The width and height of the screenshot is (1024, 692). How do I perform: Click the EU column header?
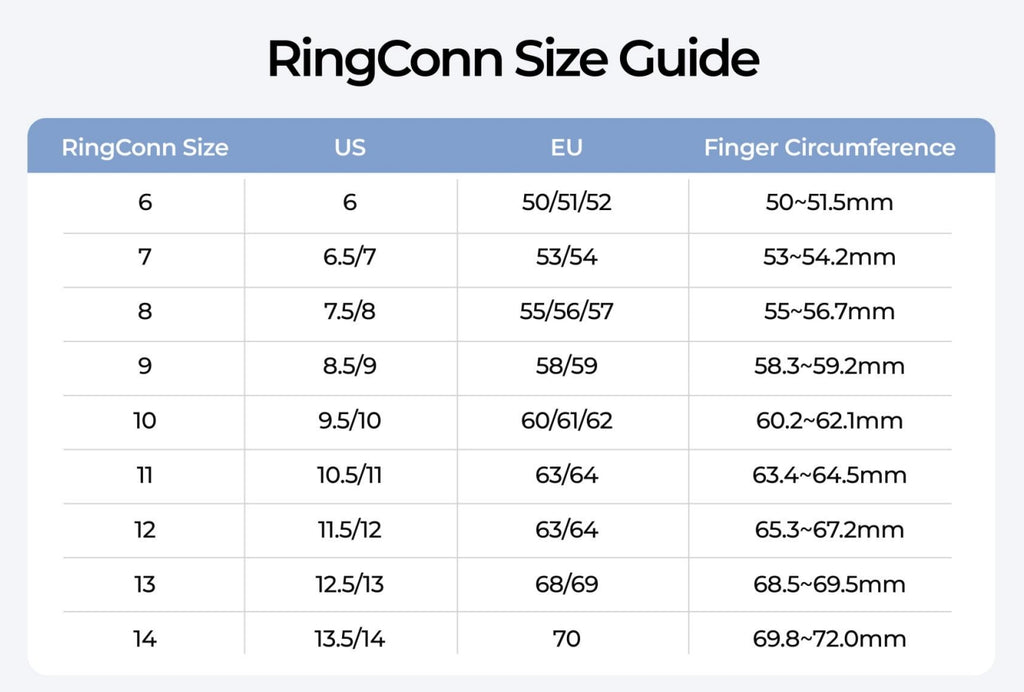(566, 148)
